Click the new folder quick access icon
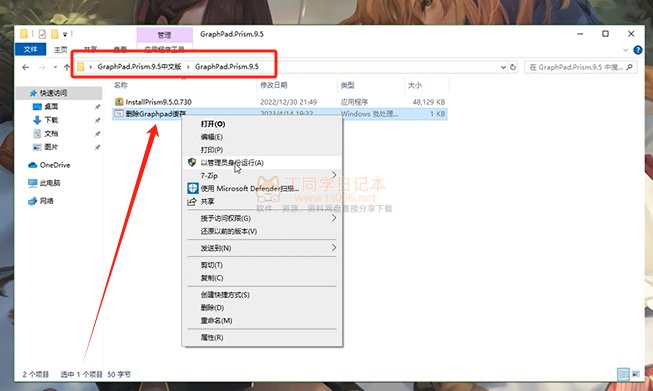The image size is (653, 391). 55,34
